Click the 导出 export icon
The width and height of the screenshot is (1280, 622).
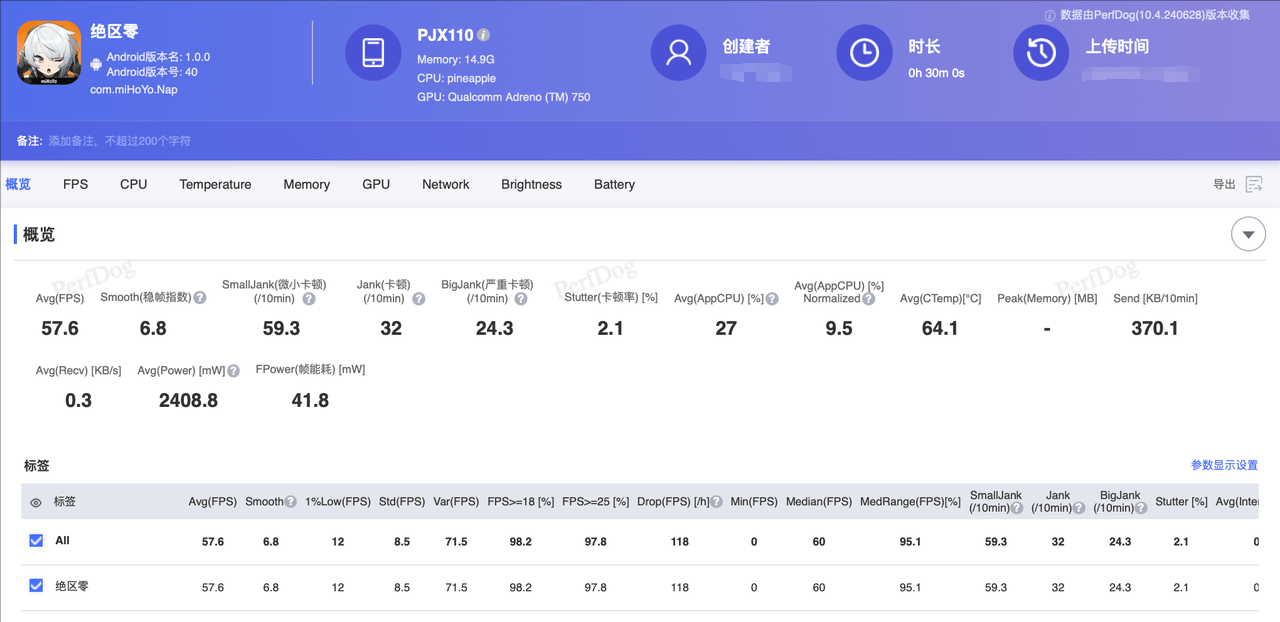(x=1254, y=184)
